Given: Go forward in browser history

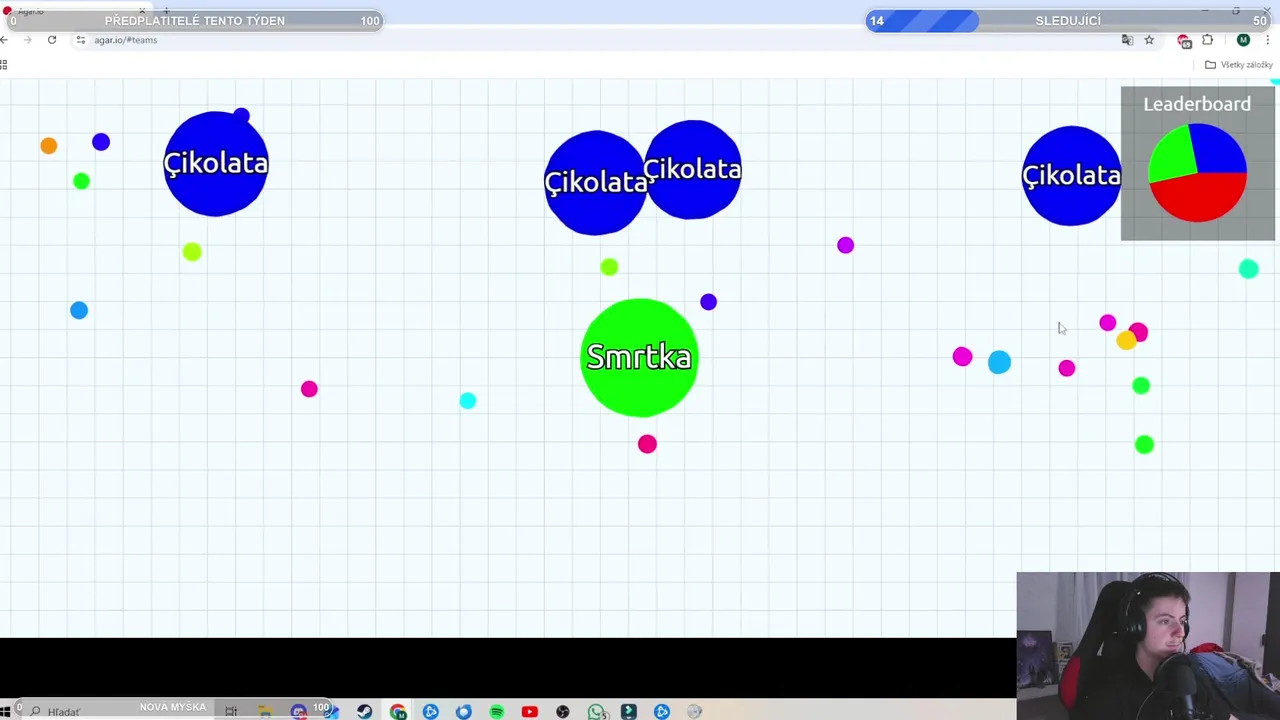Looking at the screenshot, I should 27,40.
